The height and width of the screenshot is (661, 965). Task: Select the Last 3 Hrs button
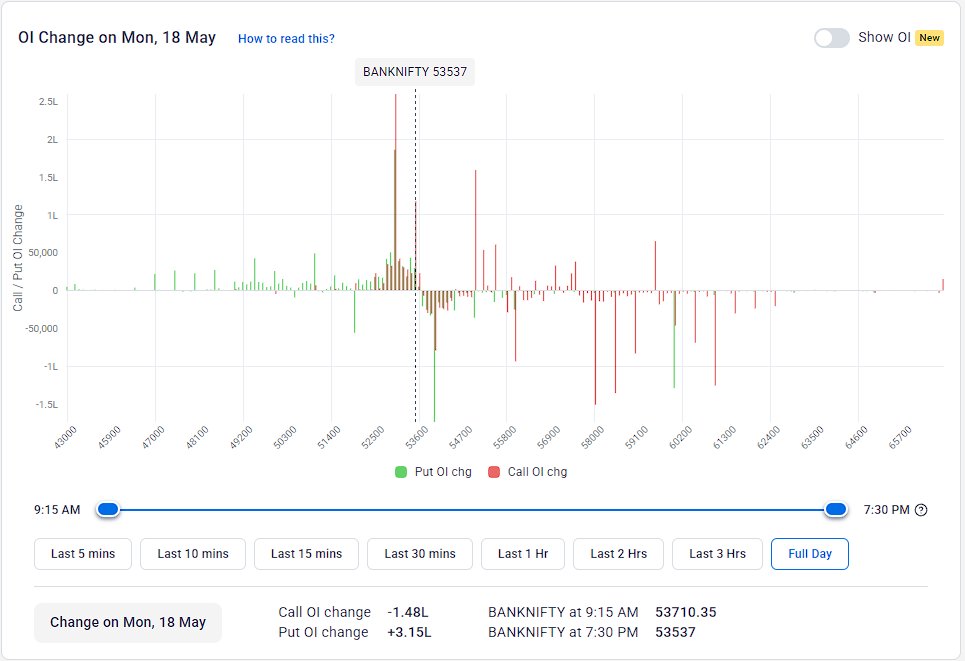tap(718, 554)
